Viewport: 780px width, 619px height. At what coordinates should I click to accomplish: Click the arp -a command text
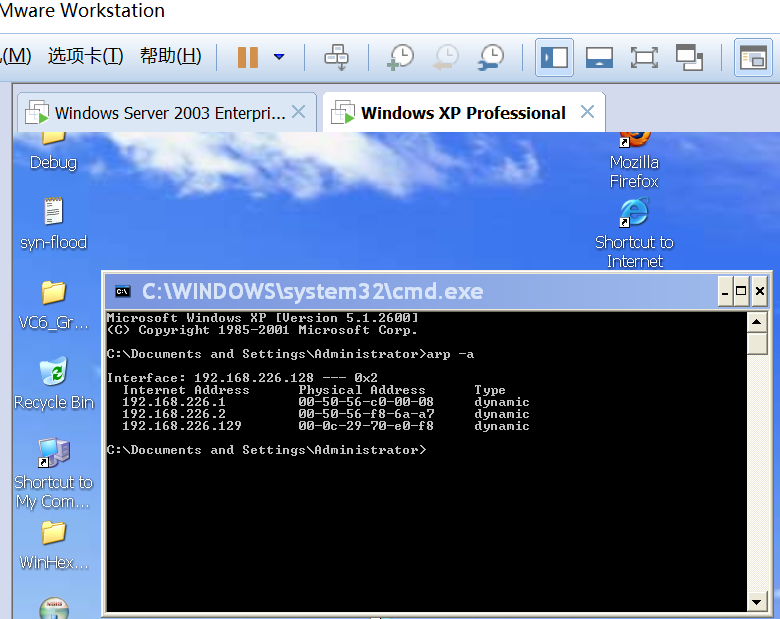[450, 354]
